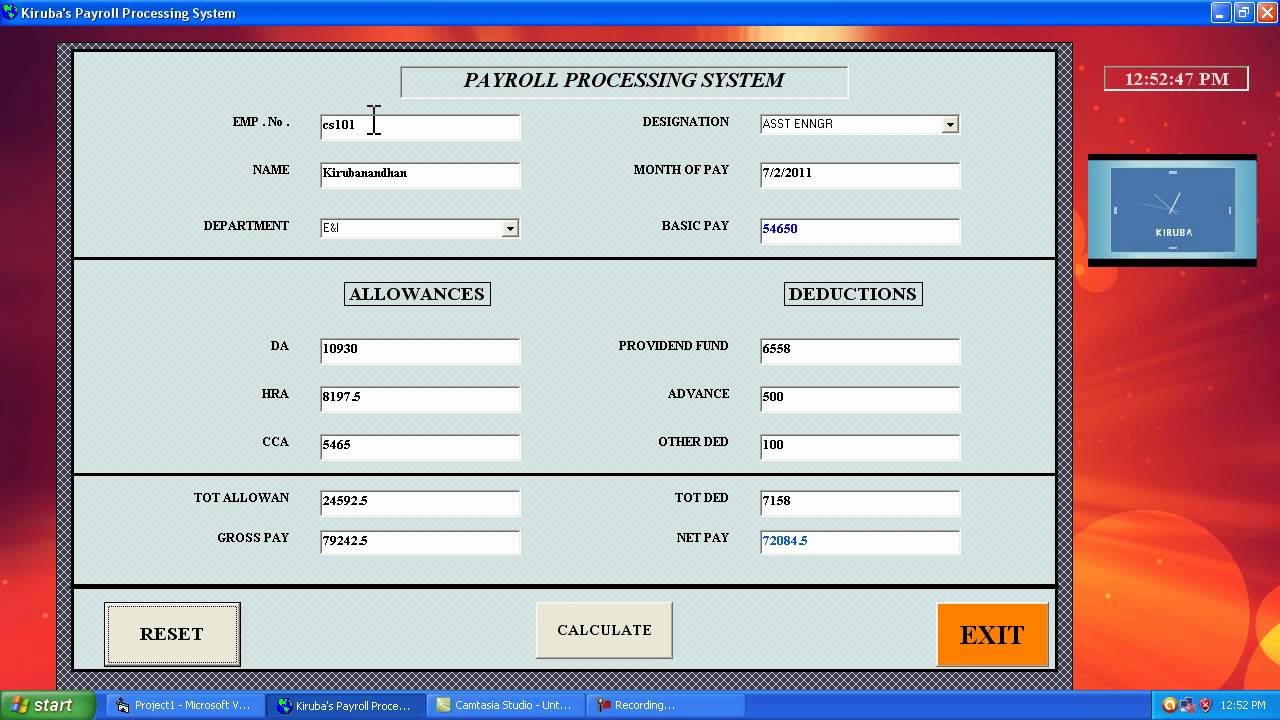The width and height of the screenshot is (1280, 720).
Task: Switch to Camtasia Studio taskbar item
Action: [506, 705]
